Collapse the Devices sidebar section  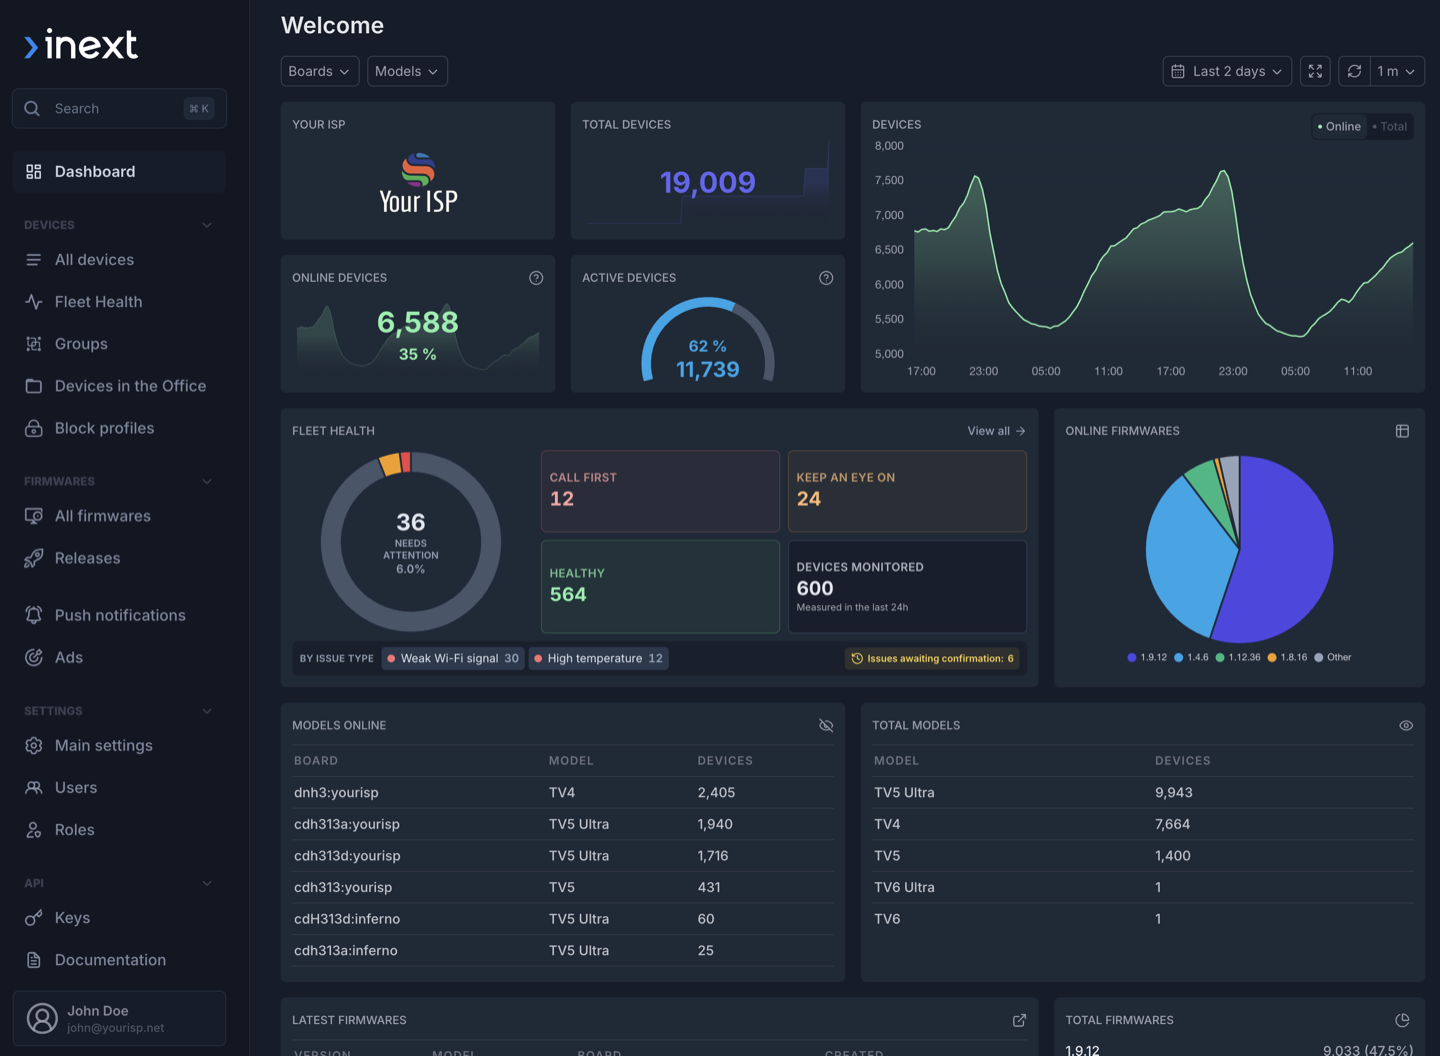(x=207, y=225)
